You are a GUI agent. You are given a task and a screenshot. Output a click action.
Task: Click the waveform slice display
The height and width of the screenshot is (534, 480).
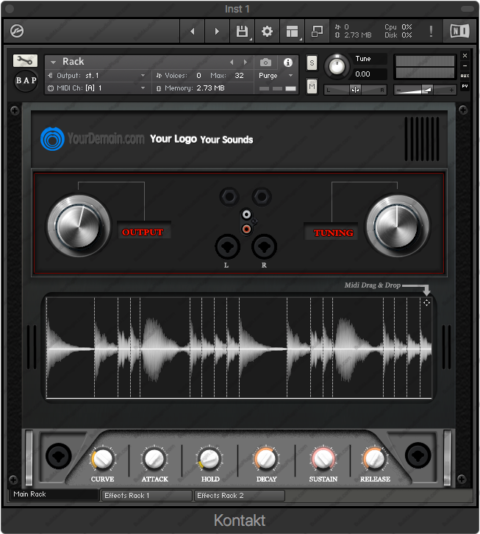tap(239, 348)
